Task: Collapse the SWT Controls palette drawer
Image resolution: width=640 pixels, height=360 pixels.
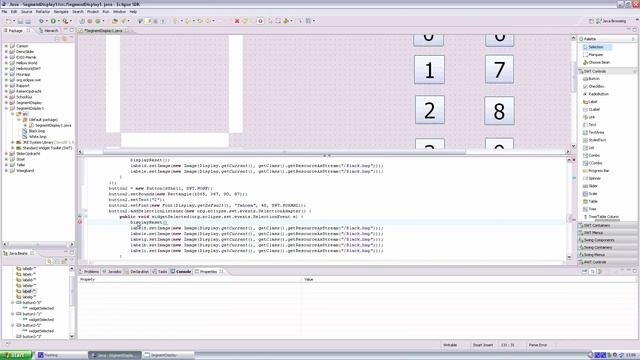Action: coord(607,71)
